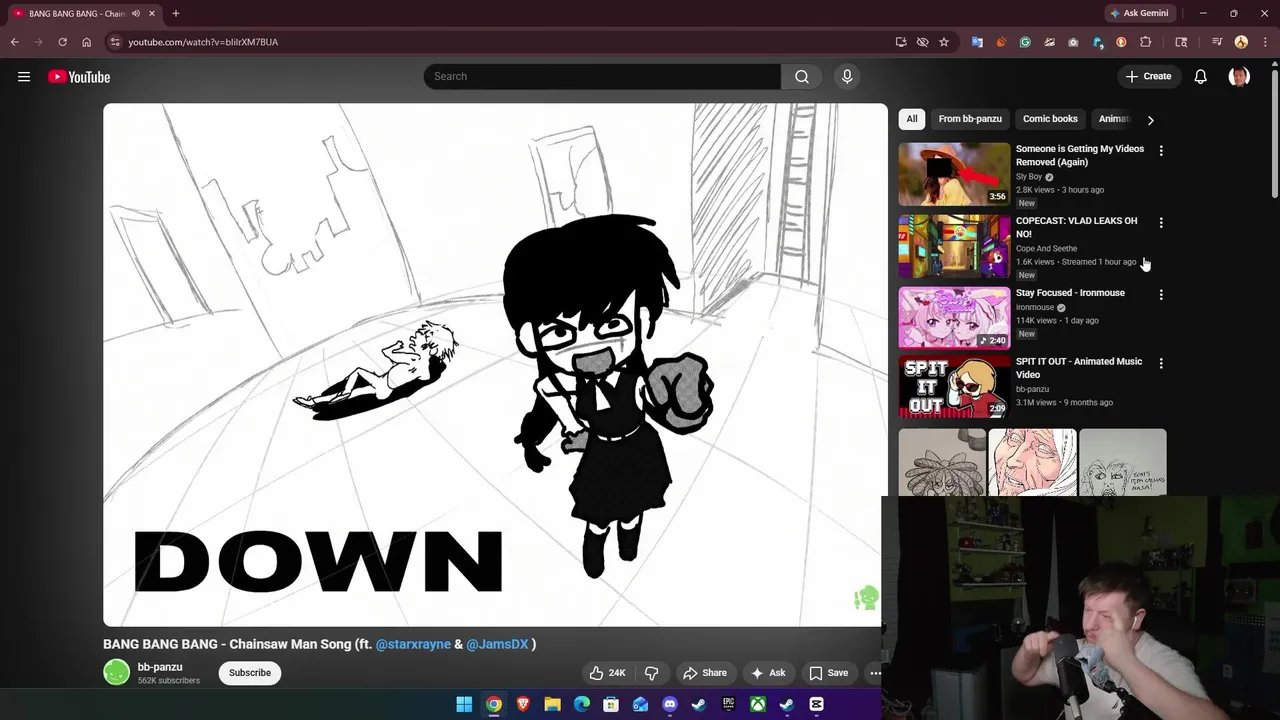Screen dimensions: 1280x720
Task: Open the @starxrayne channel link
Action: tap(413, 644)
